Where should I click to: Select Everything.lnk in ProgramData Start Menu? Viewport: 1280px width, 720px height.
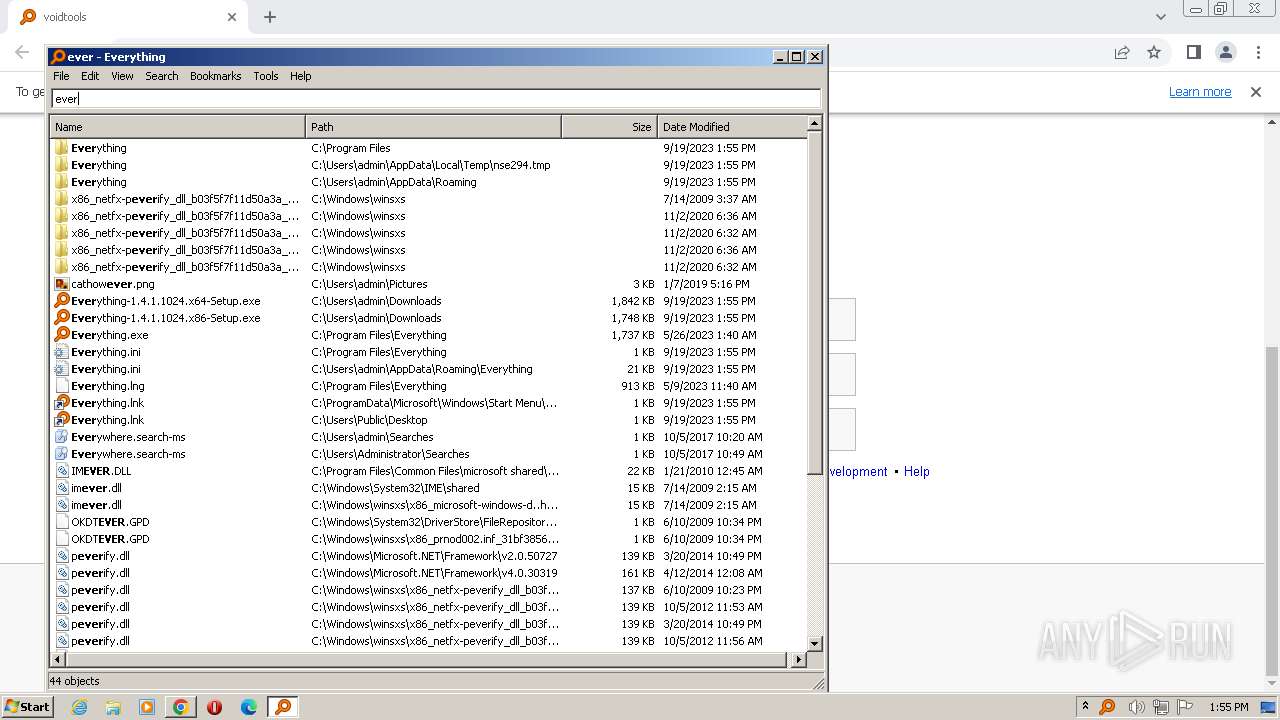[x=428, y=403]
